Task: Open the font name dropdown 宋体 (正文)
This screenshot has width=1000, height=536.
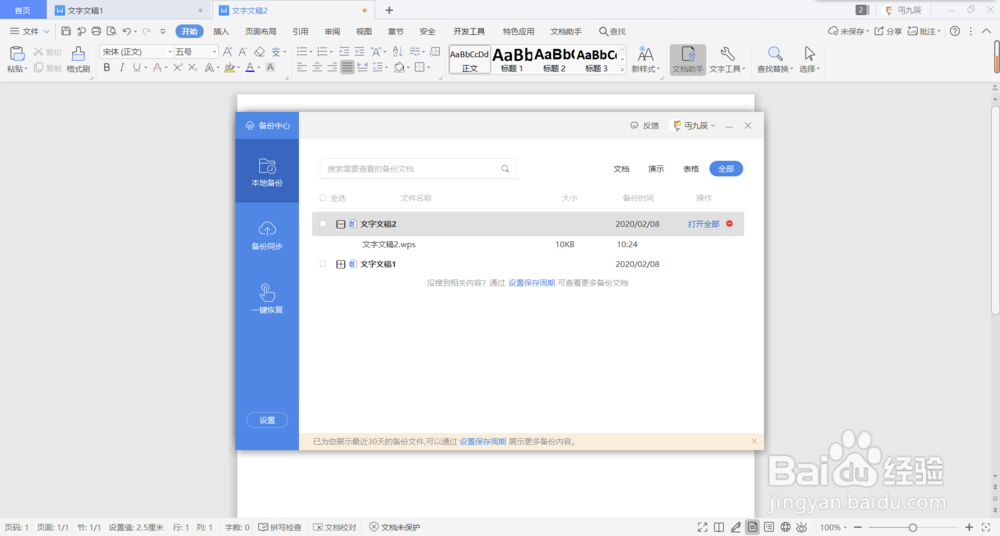Action: (170, 52)
